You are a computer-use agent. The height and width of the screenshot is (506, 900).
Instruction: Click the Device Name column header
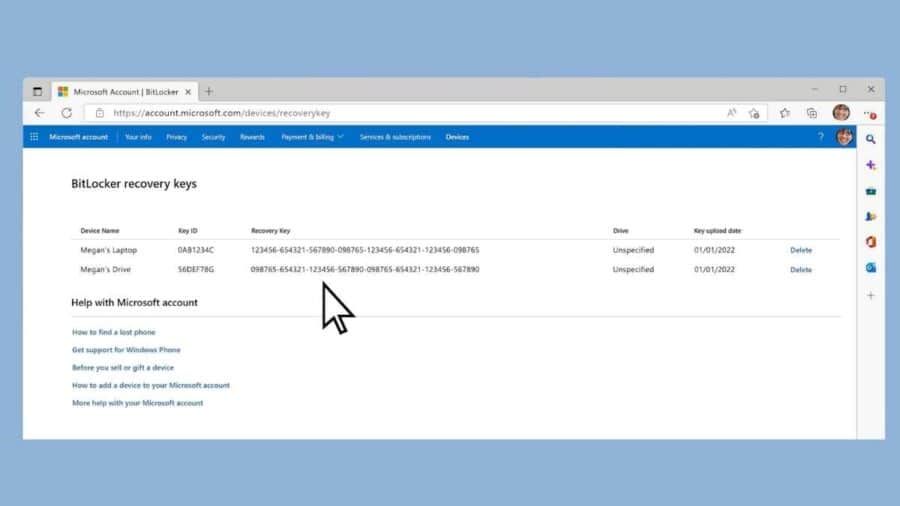pos(100,231)
